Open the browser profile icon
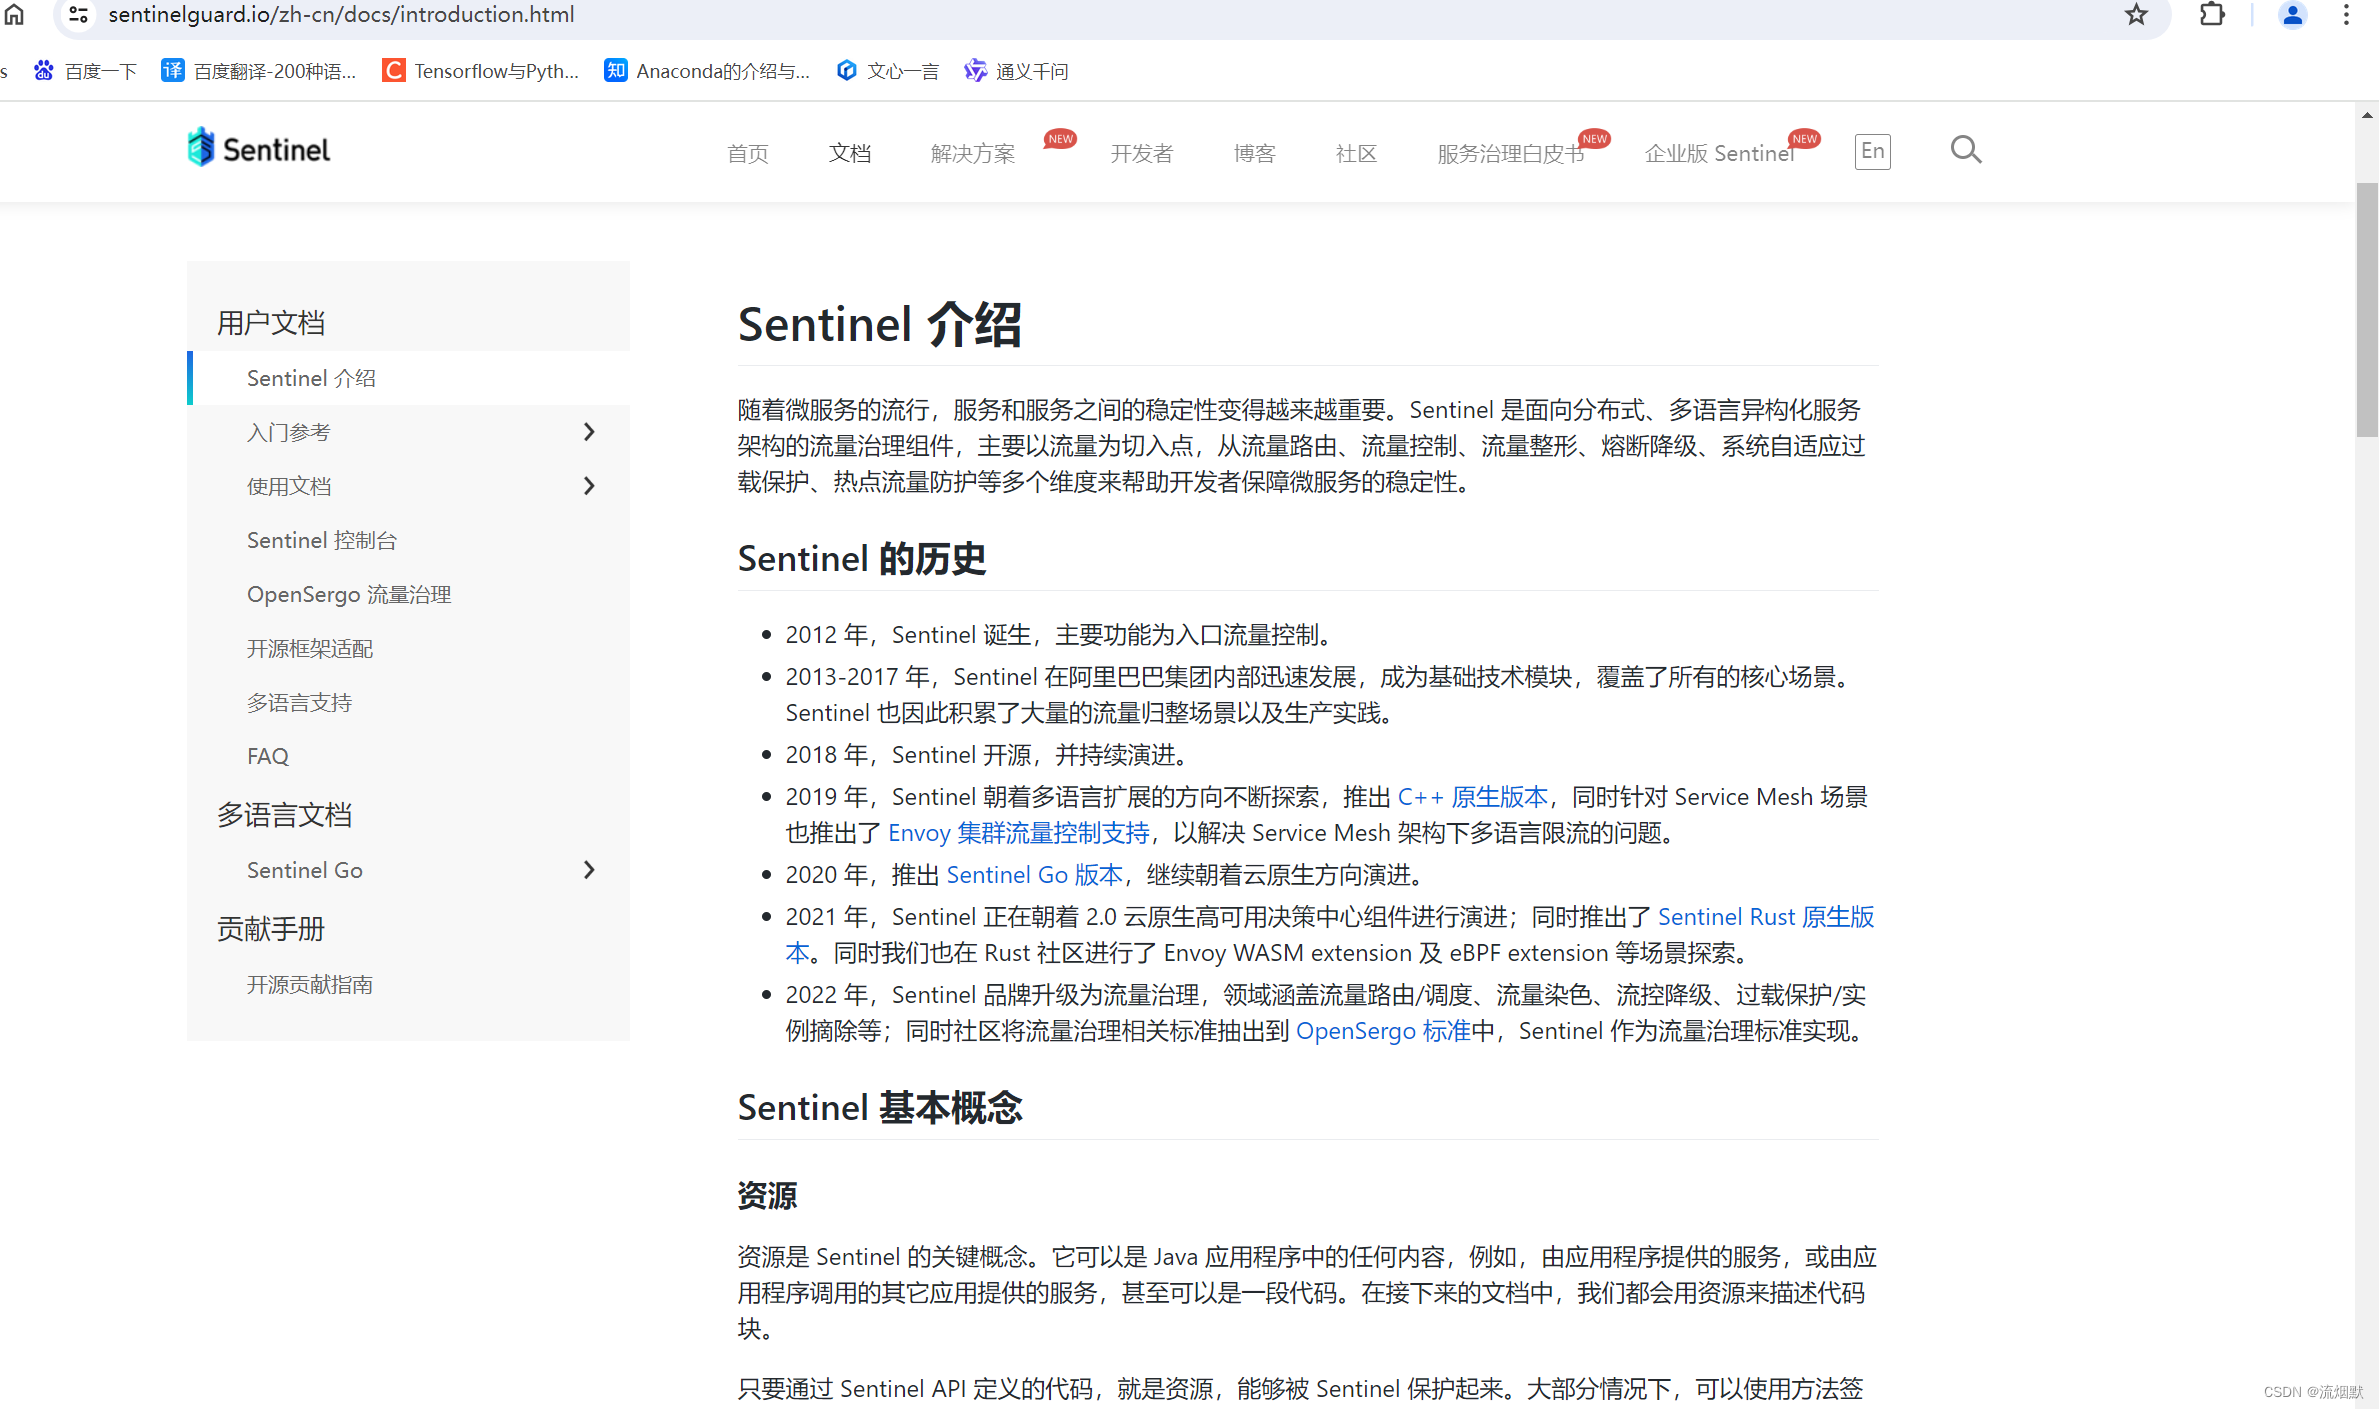 (x=2292, y=15)
